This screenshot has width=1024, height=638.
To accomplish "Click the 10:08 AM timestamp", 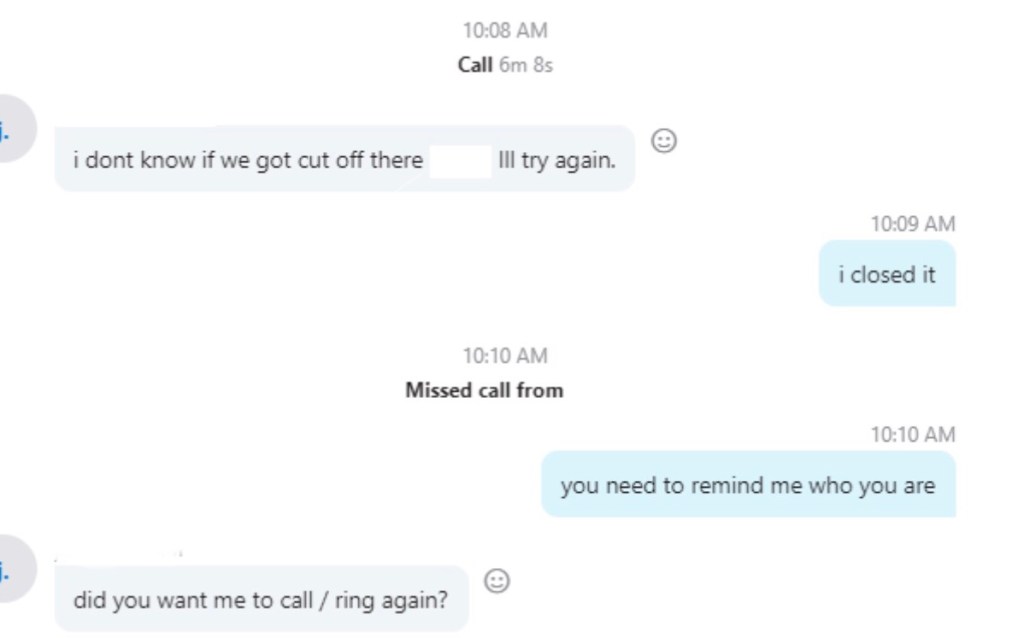I will 505,31.
